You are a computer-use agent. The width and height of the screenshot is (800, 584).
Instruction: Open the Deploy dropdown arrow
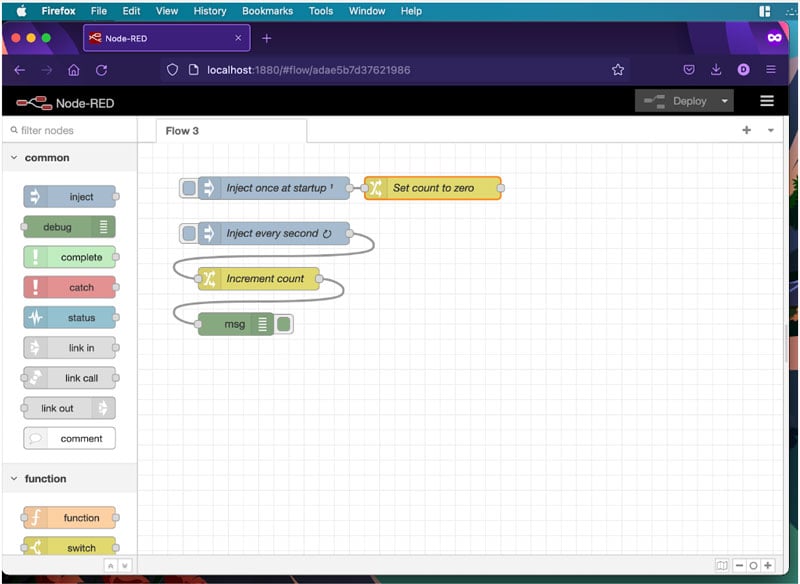tap(724, 101)
